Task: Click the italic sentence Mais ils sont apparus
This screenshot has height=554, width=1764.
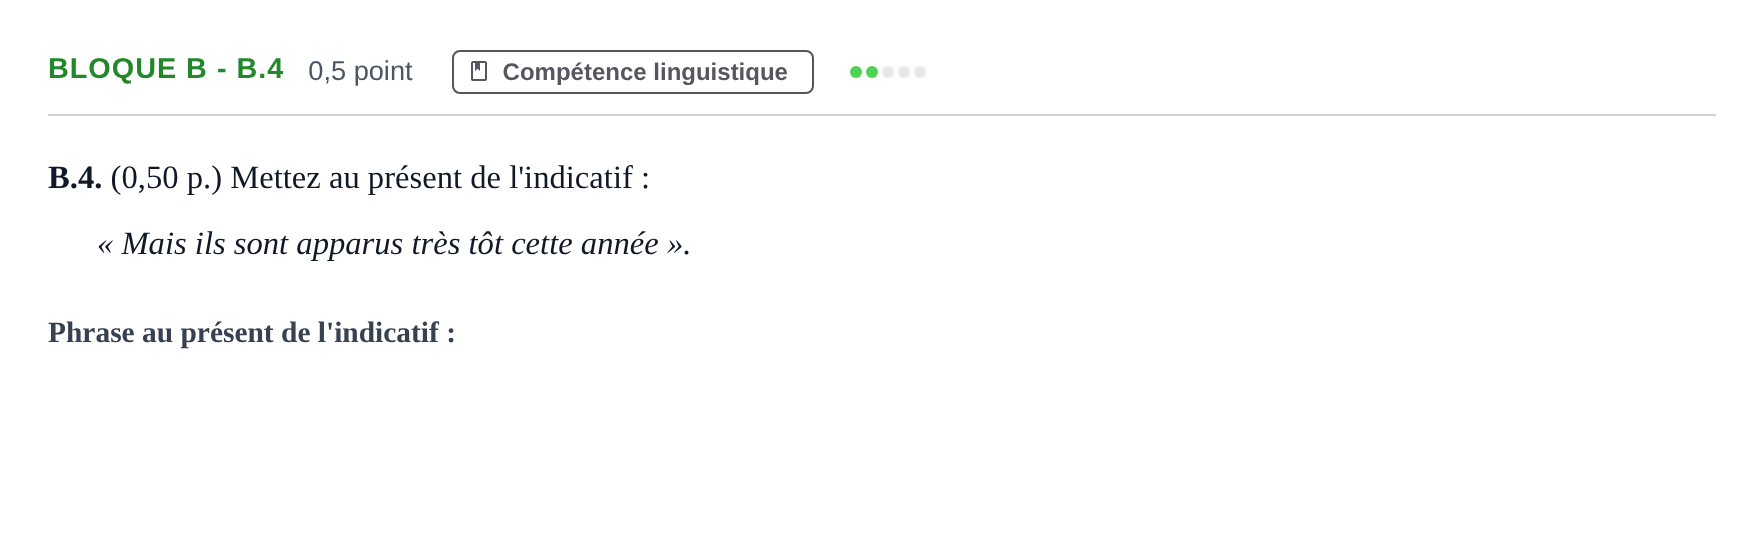Action: point(394,244)
